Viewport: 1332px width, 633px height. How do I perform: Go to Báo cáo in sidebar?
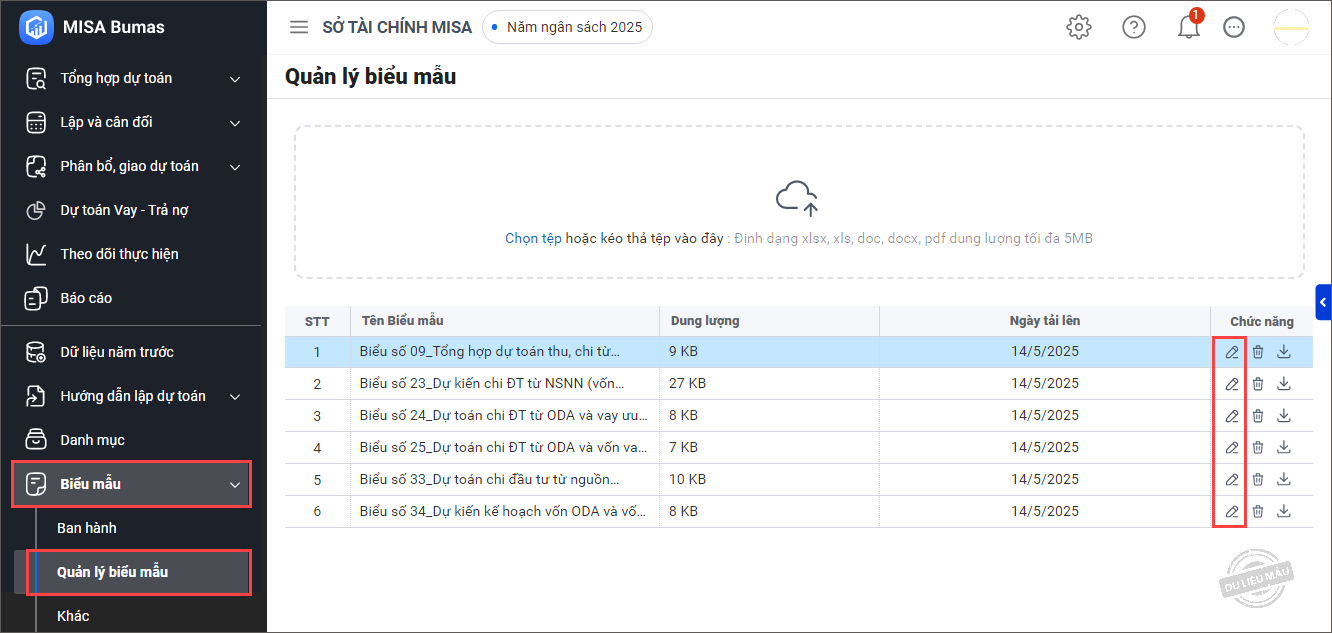click(86, 298)
